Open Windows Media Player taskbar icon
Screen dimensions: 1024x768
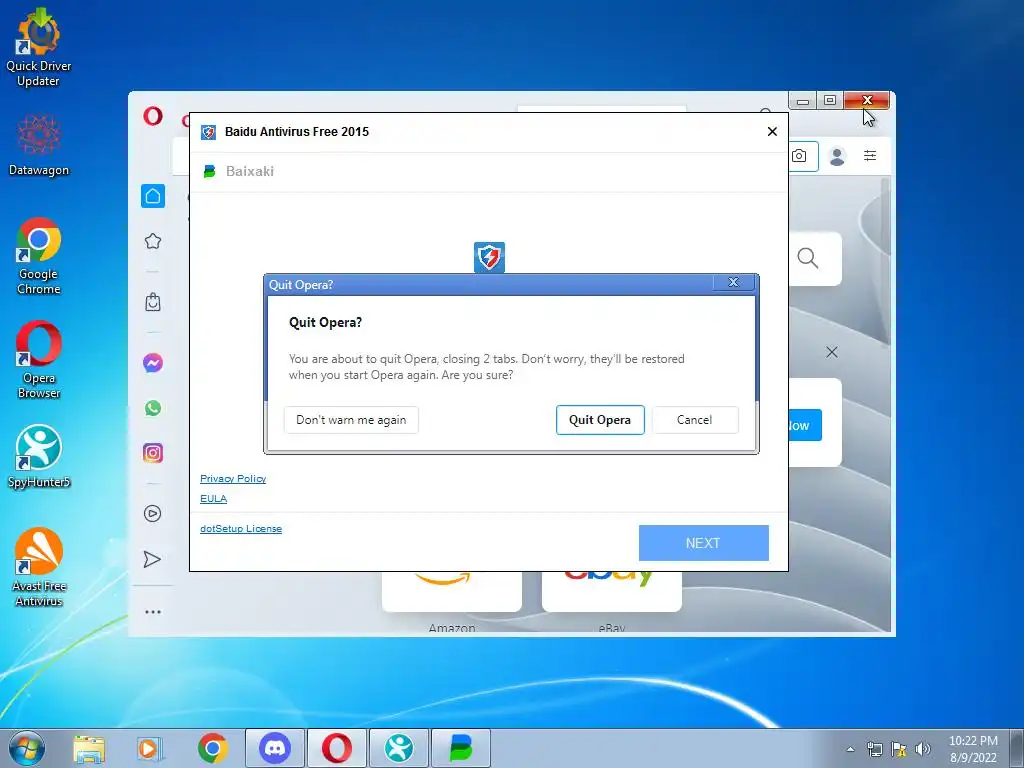tap(150, 748)
